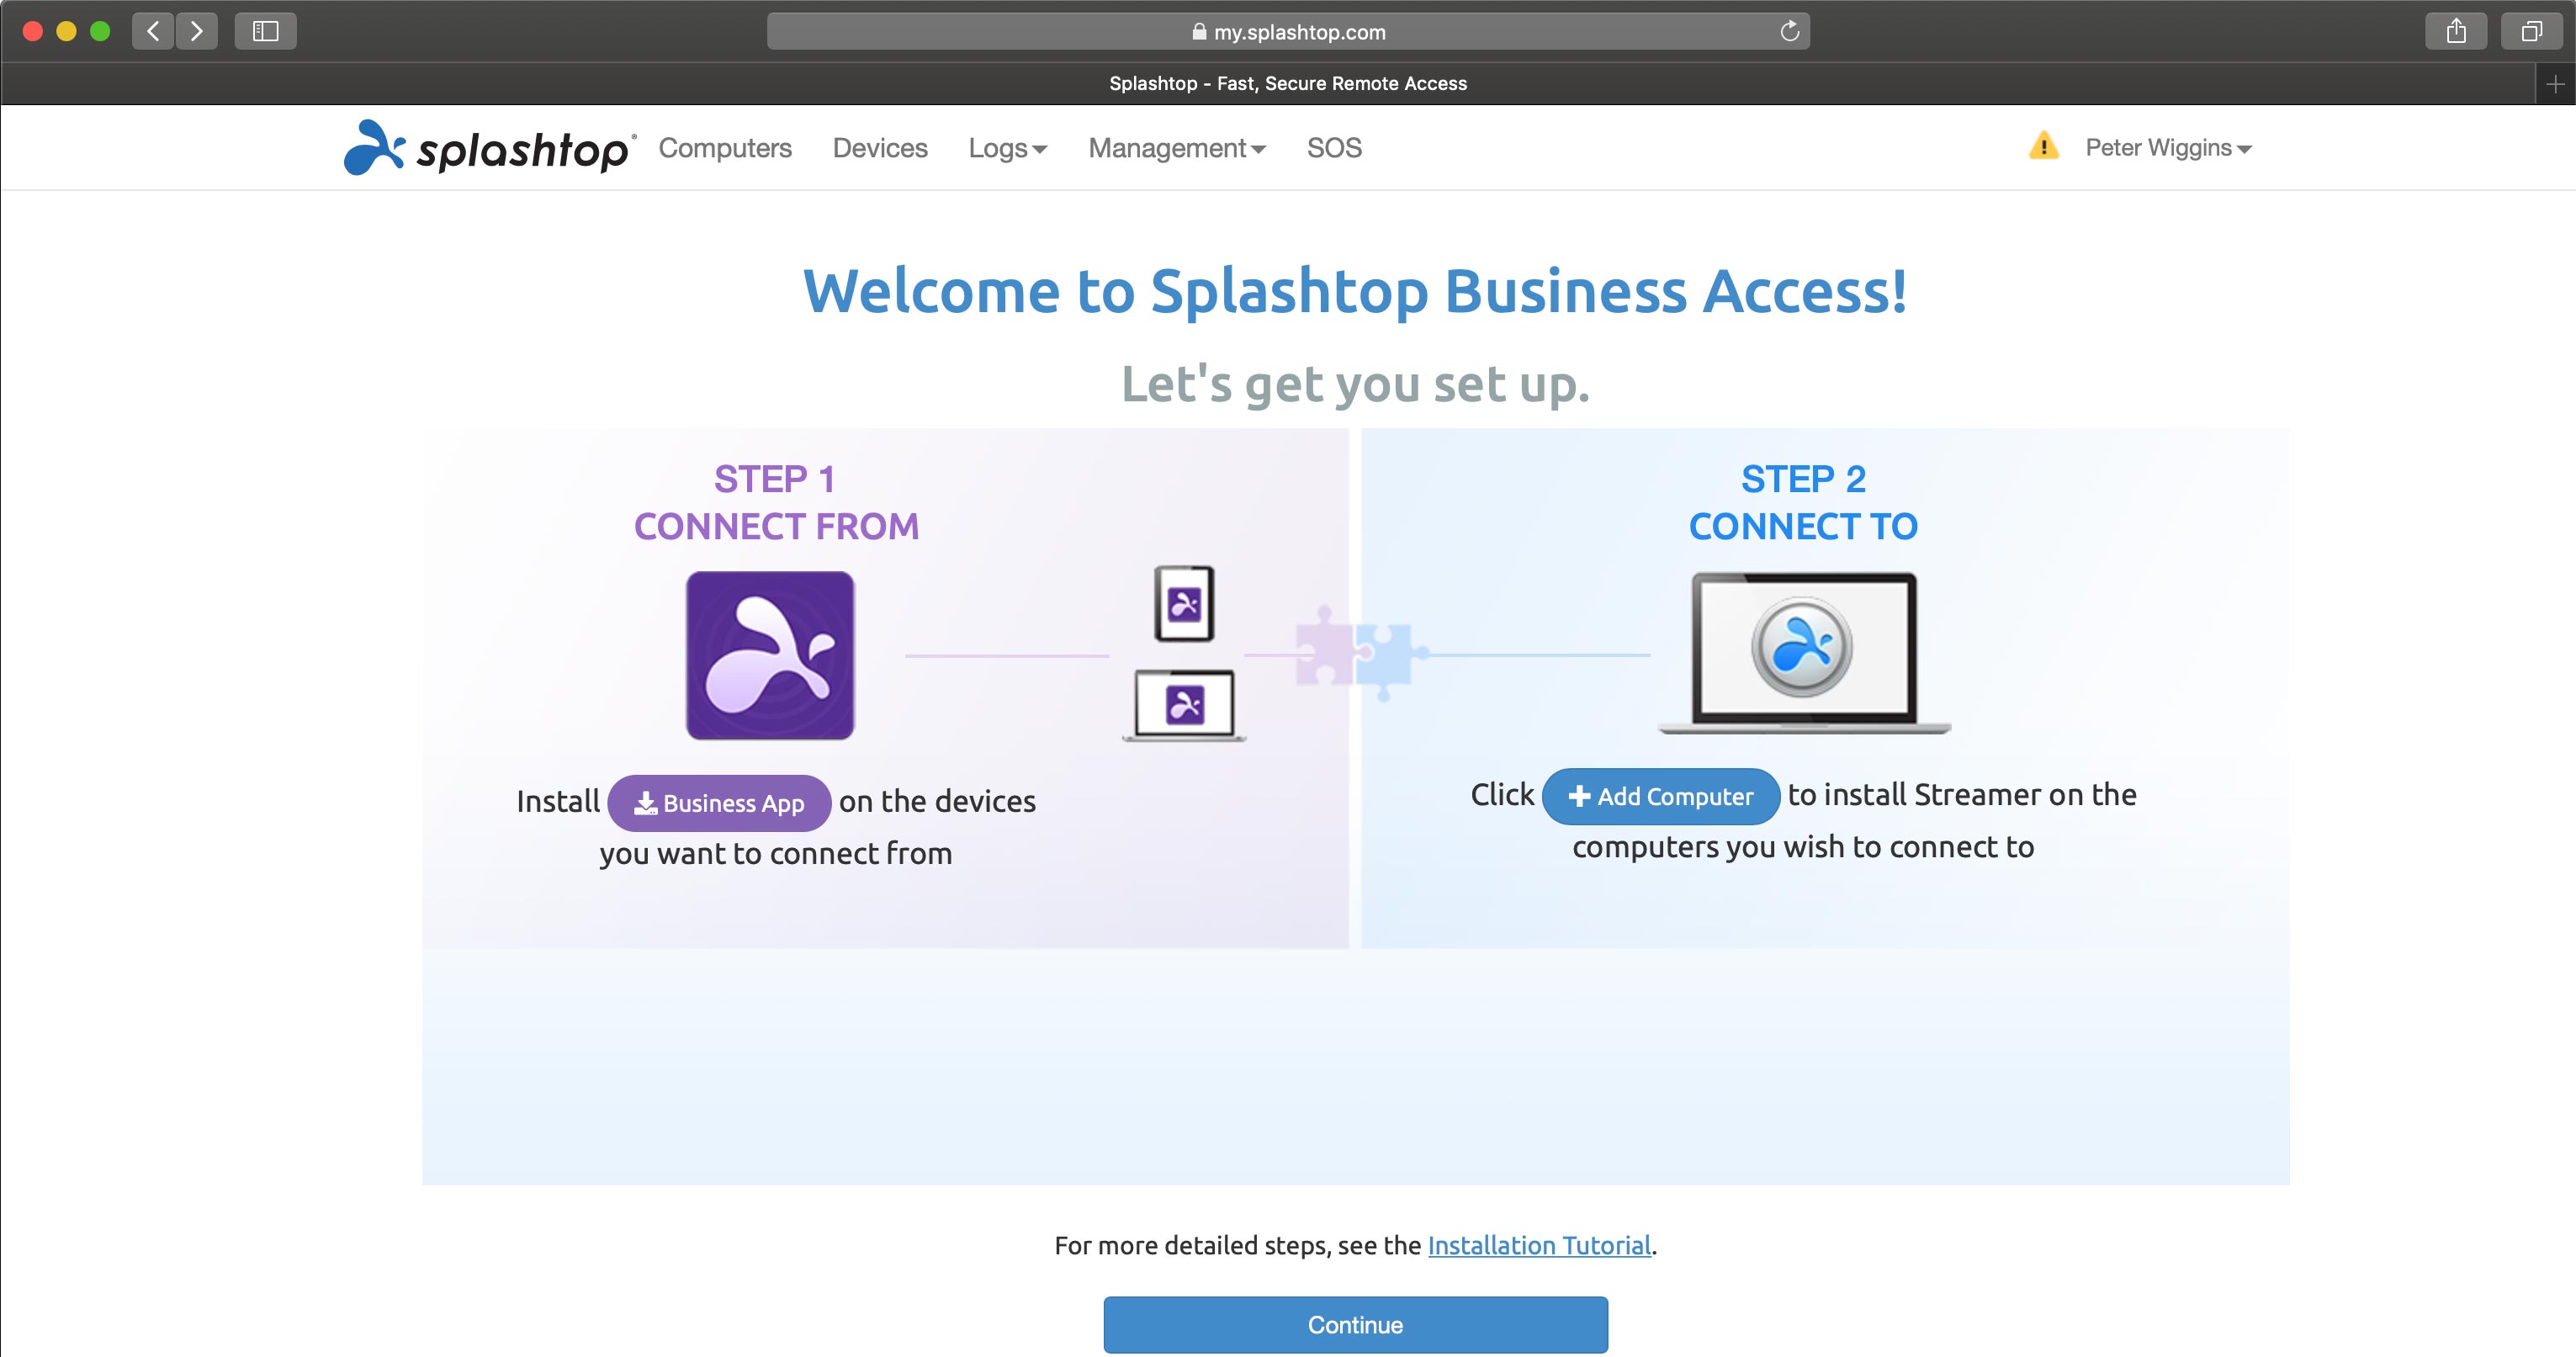Open the SOS page

tap(1334, 148)
